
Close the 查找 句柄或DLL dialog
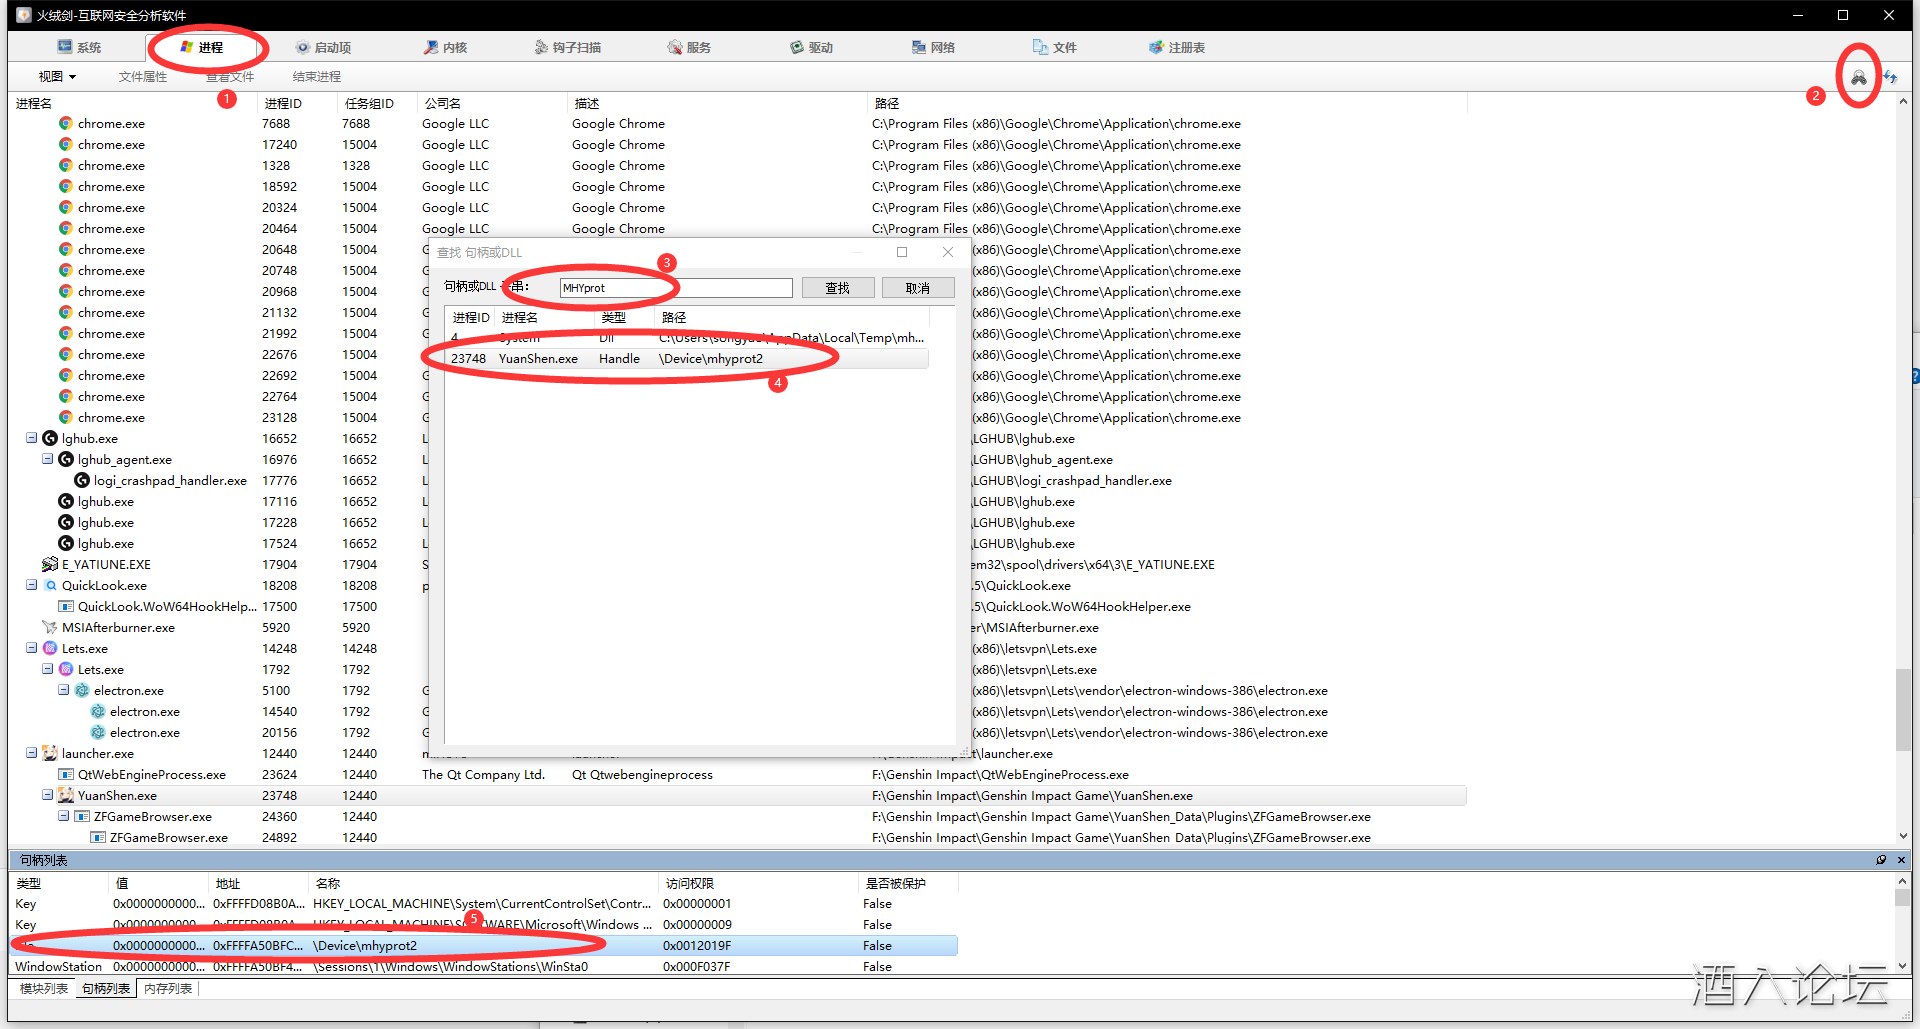pyautogui.click(x=948, y=252)
